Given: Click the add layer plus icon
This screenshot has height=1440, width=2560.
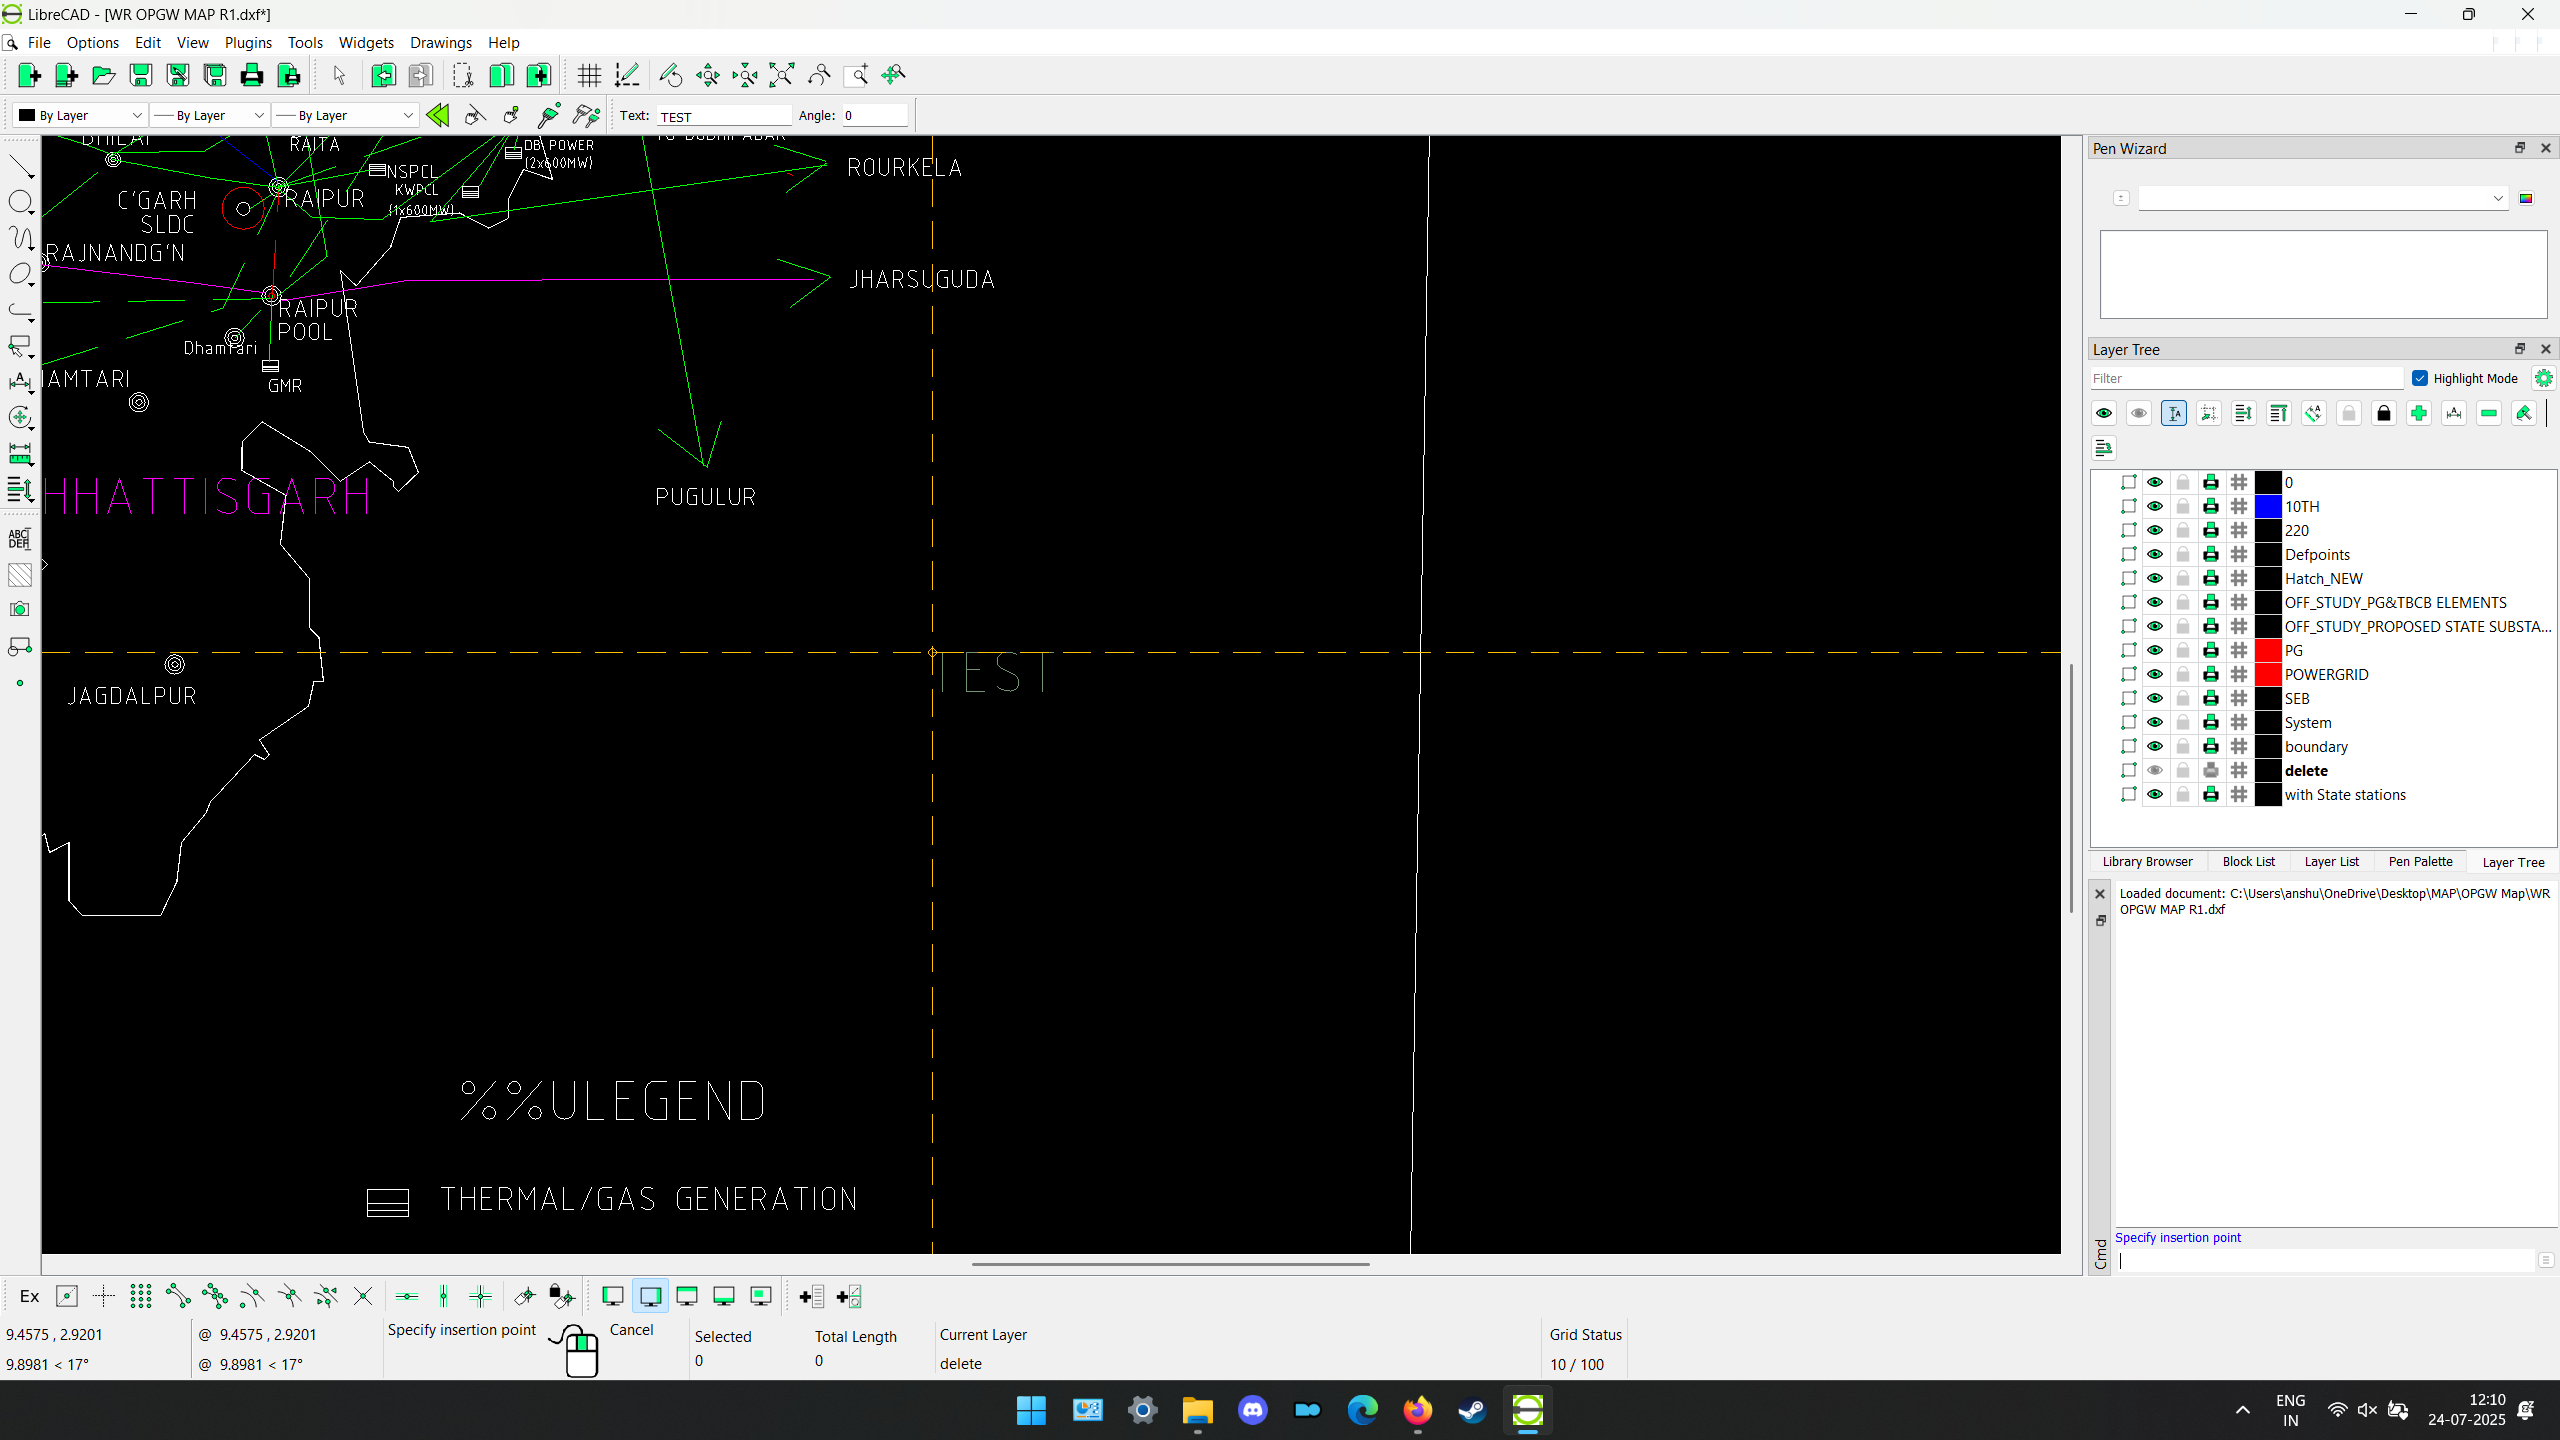Looking at the screenshot, I should pyautogui.click(x=2418, y=413).
